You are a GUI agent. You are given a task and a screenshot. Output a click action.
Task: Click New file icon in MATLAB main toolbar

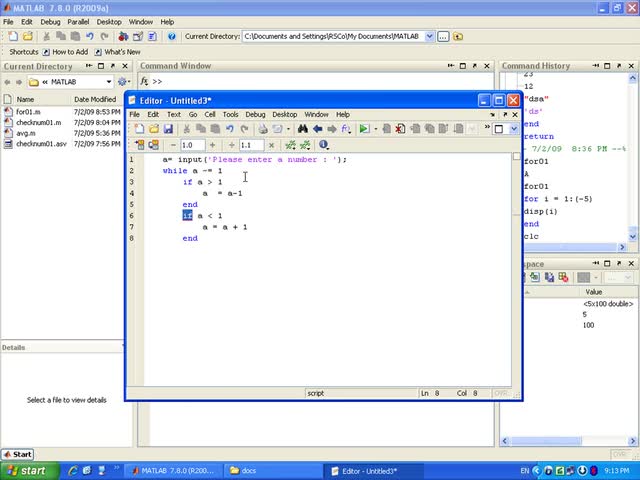pos(13,36)
